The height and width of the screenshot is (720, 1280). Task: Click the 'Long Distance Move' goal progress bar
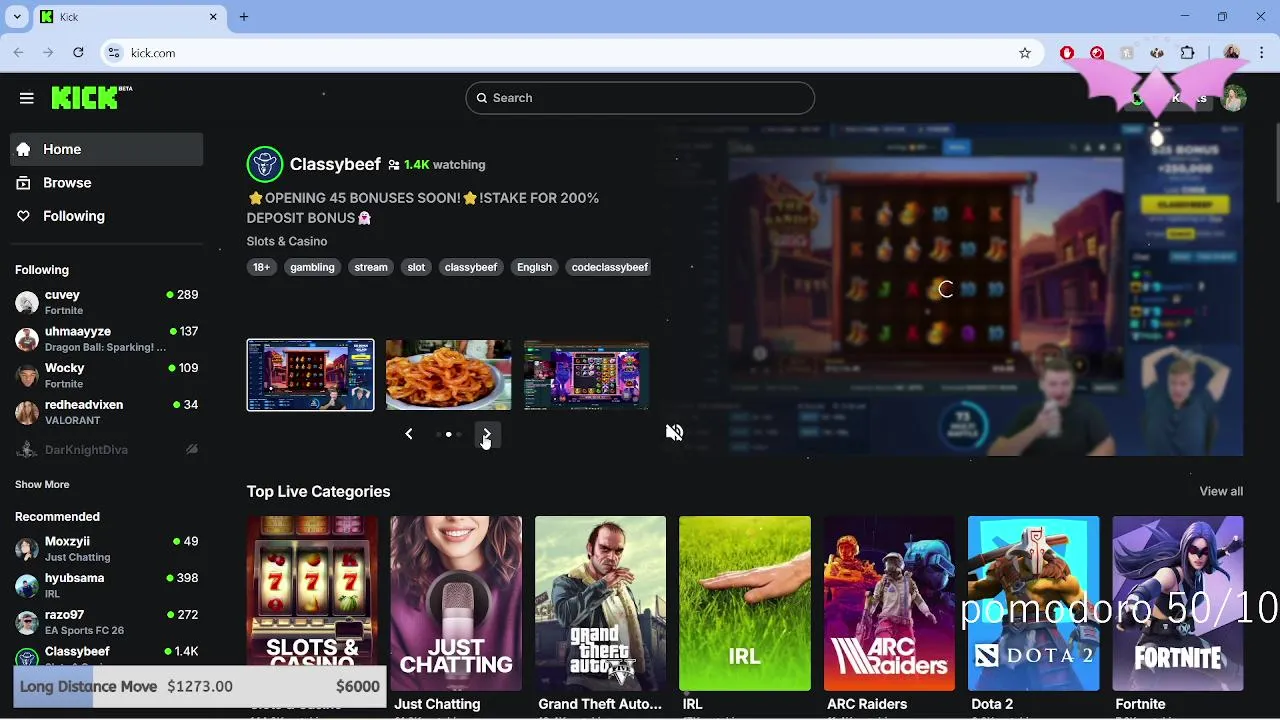pyautogui.click(x=200, y=686)
